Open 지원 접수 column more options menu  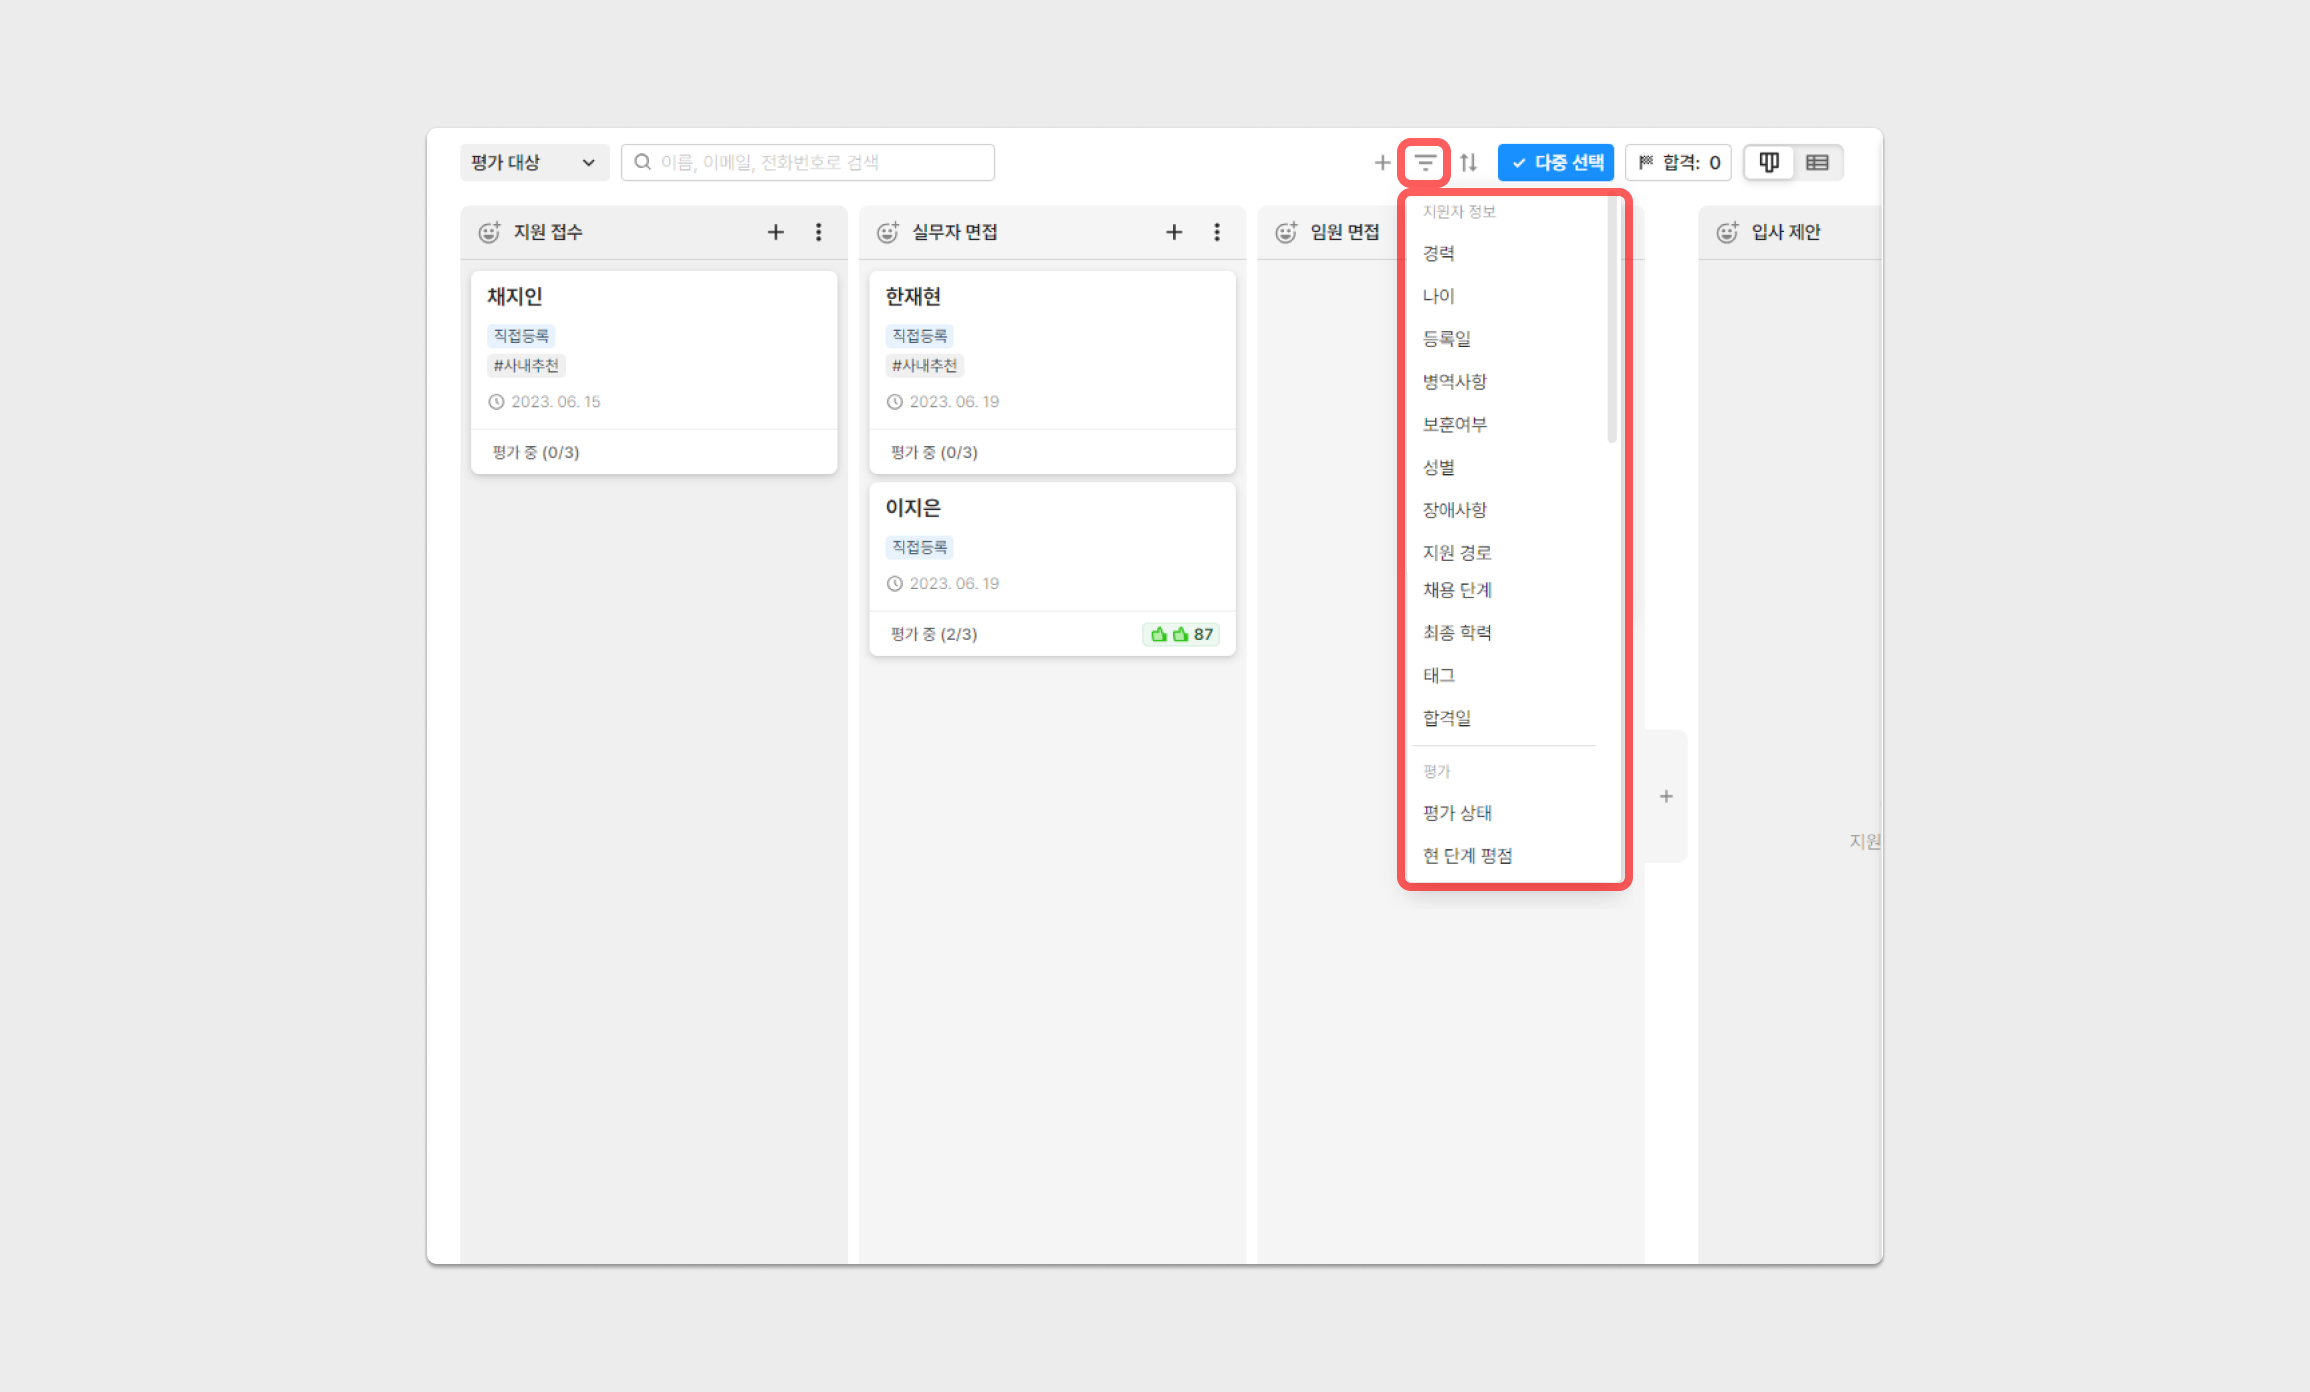pos(818,232)
